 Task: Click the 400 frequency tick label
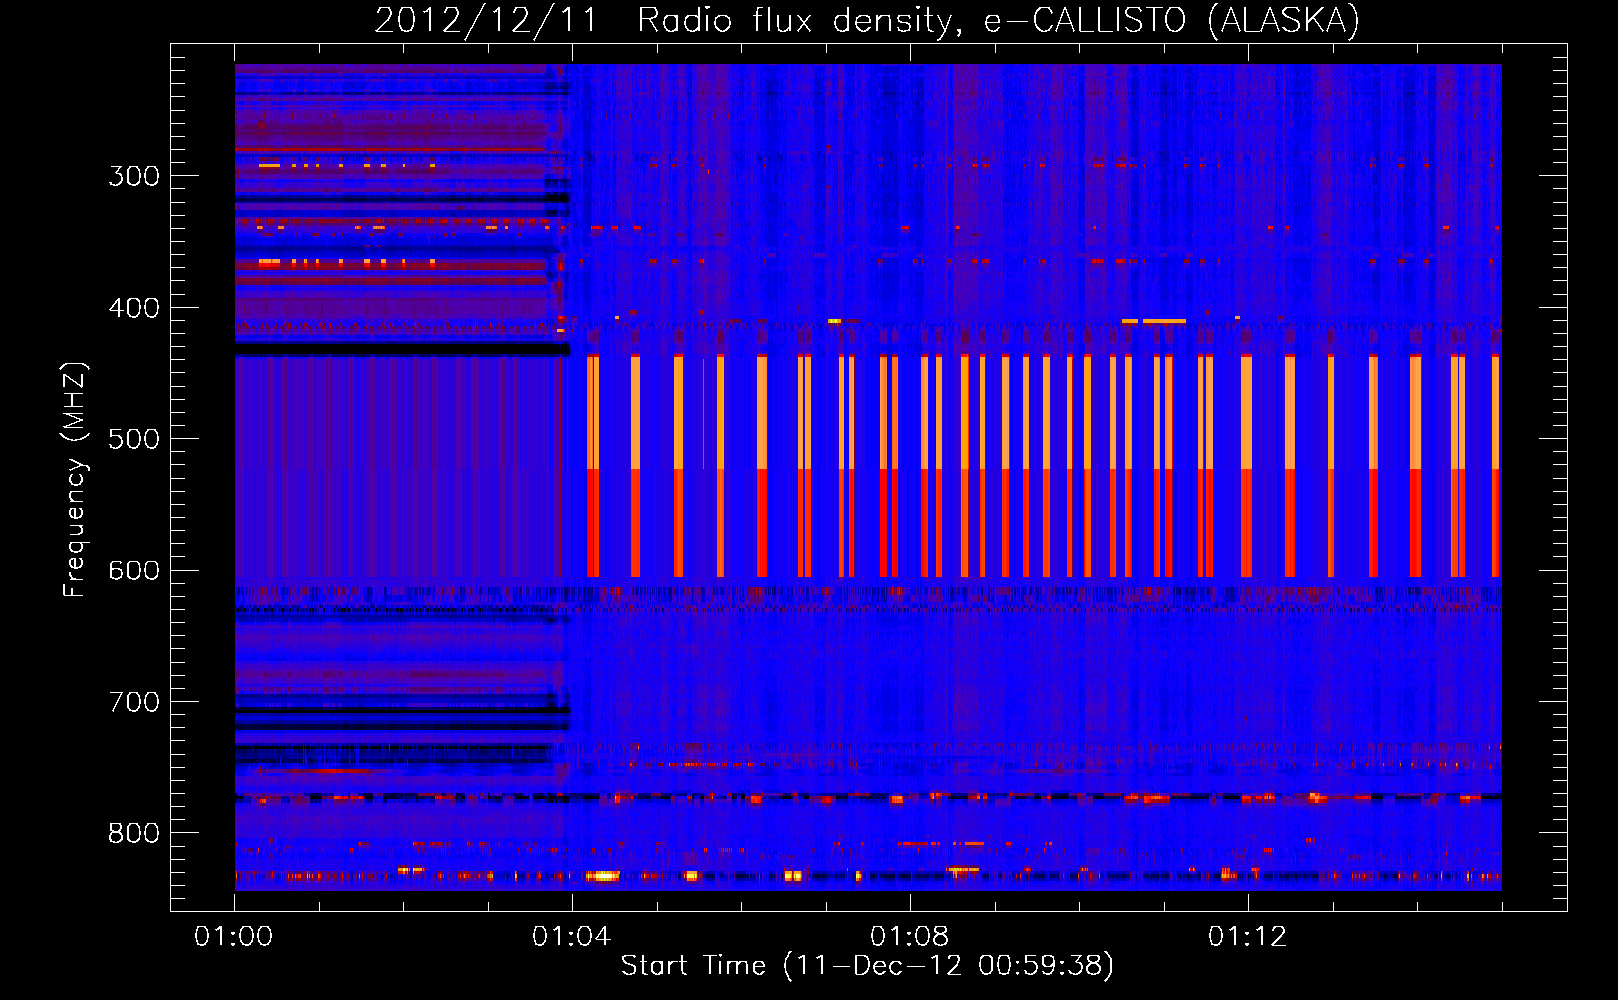134,308
